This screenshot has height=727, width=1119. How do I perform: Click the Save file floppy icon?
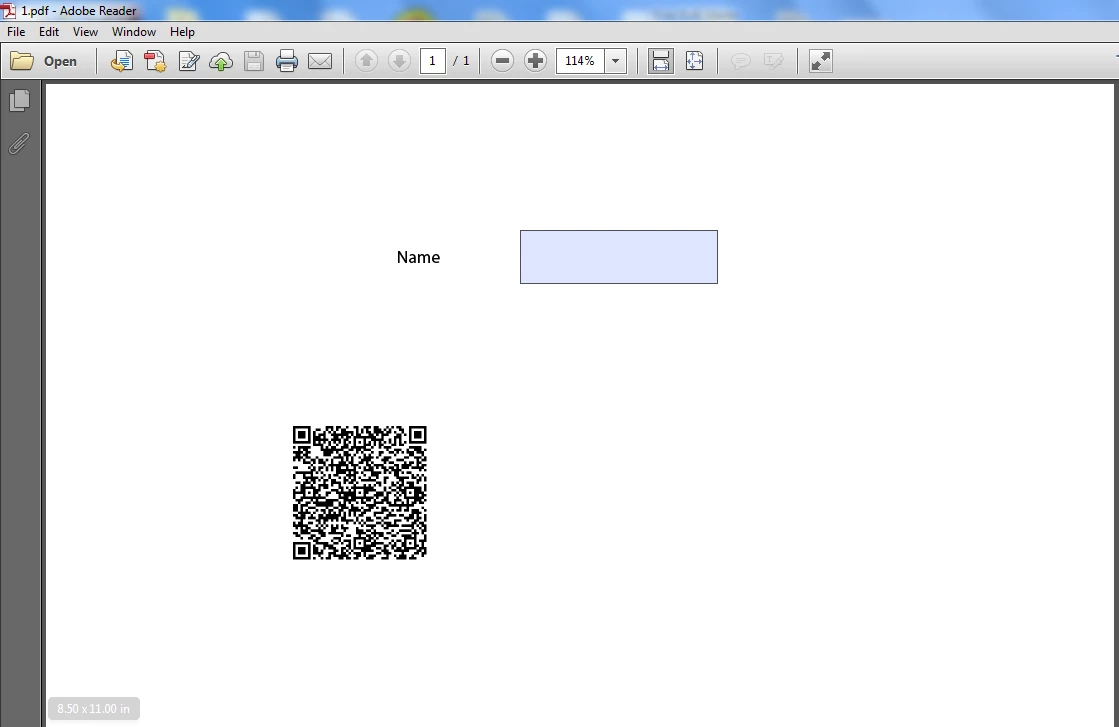(254, 61)
